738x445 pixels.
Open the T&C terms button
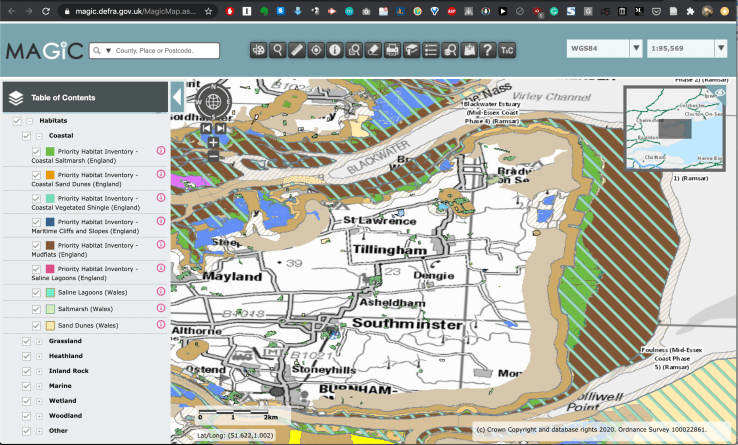[x=507, y=50]
